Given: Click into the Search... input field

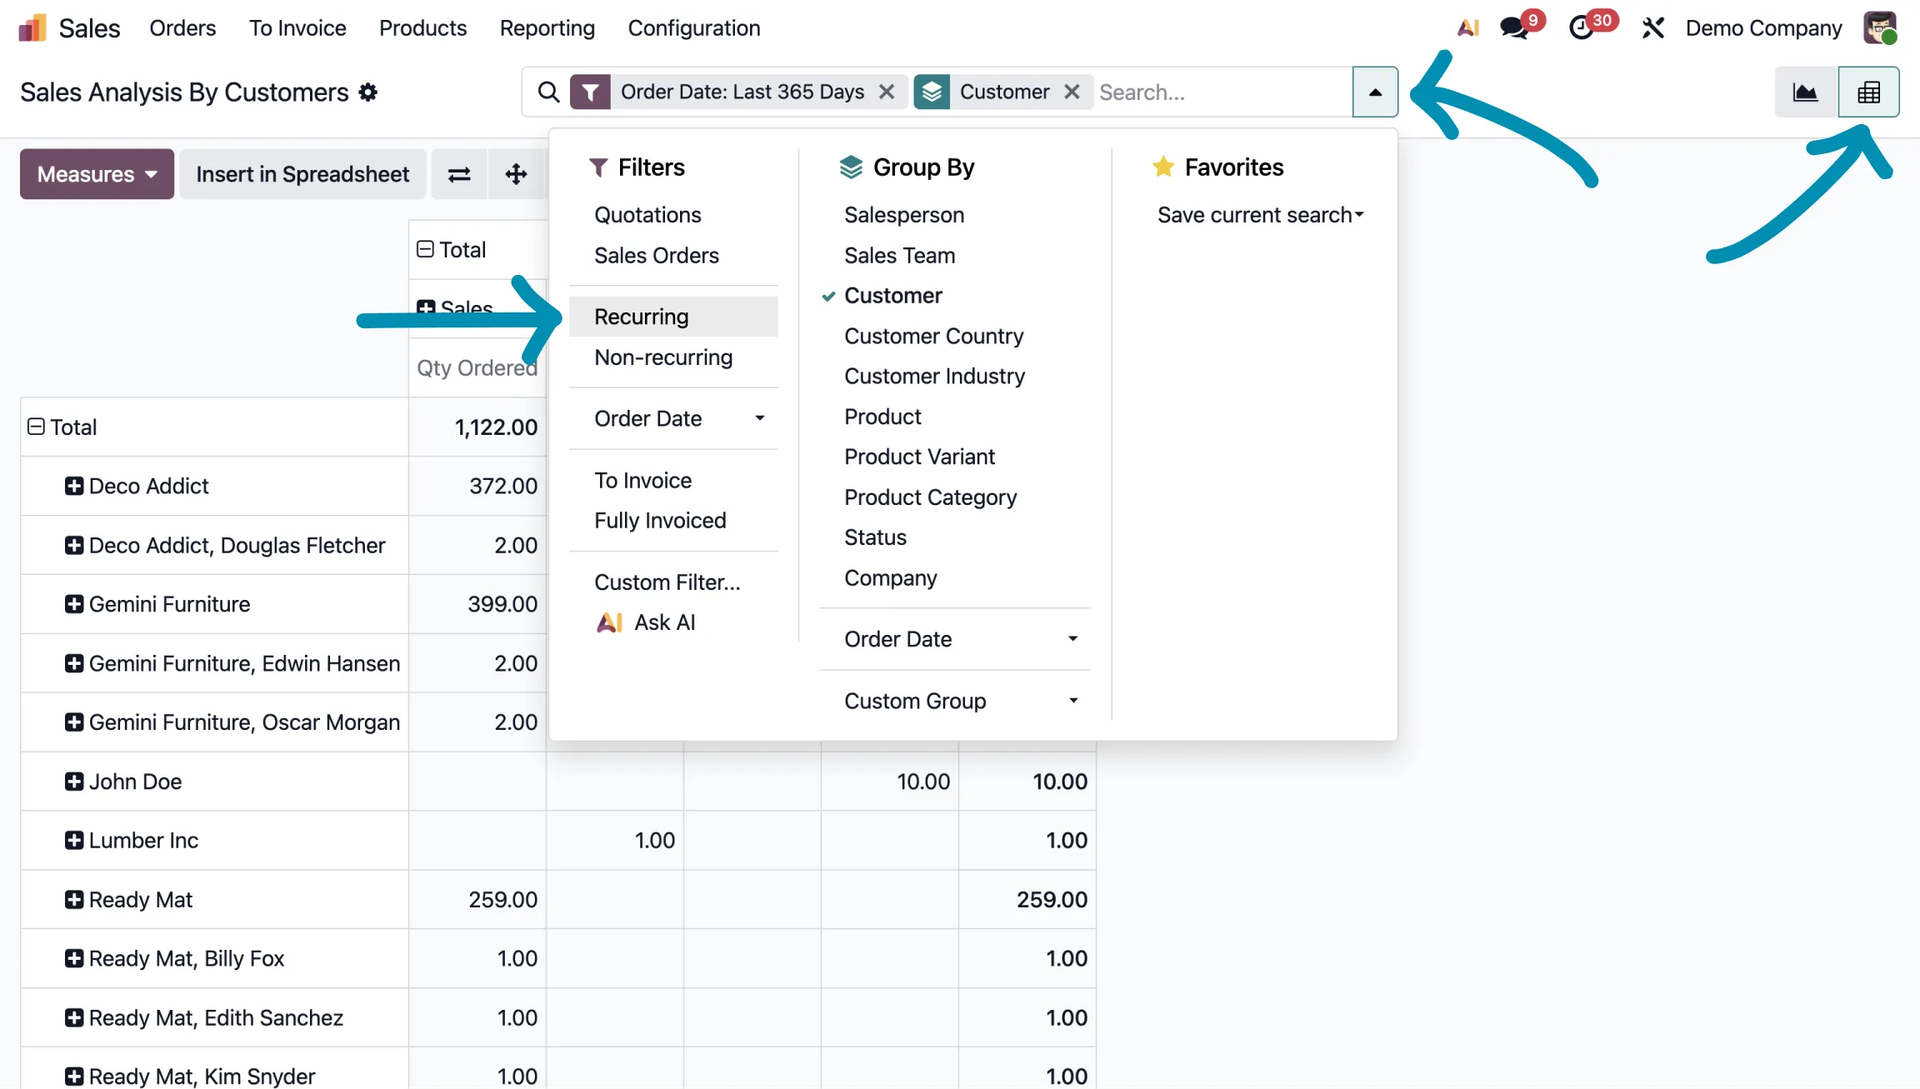Looking at the screenshot, I should coord(1220,92).
